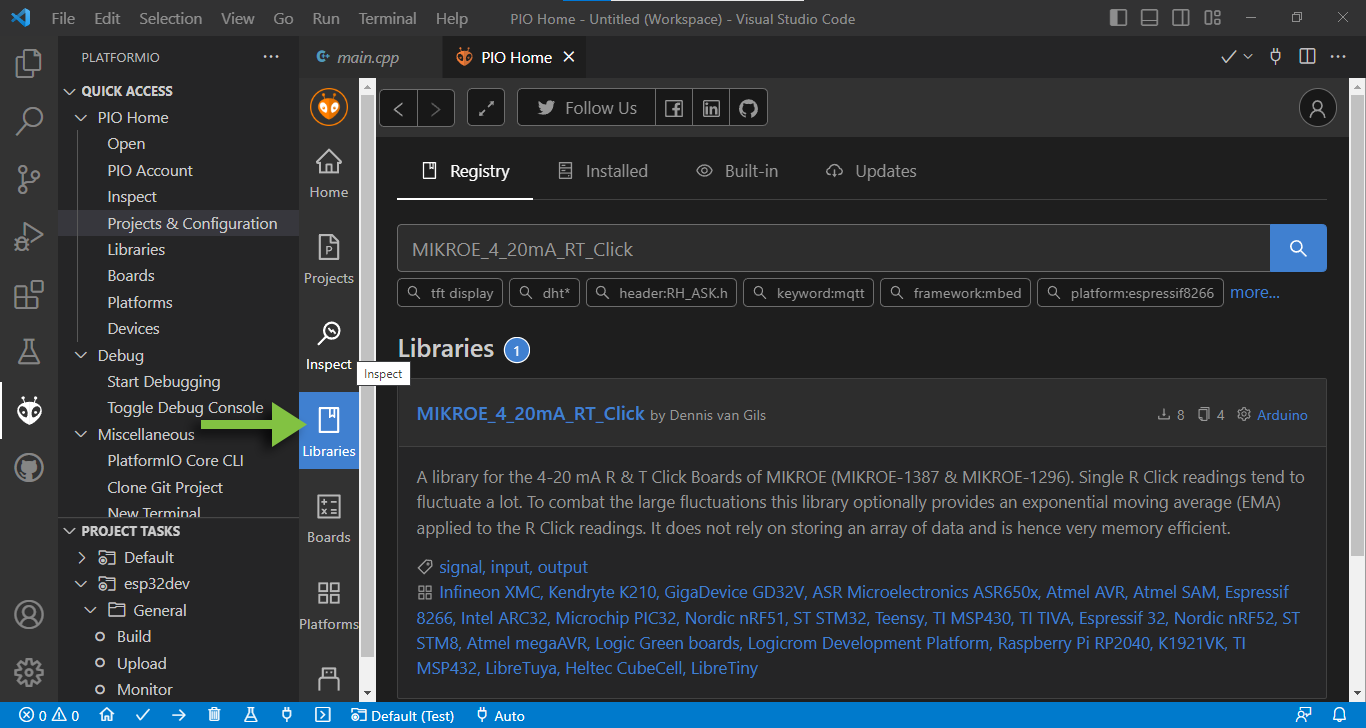1366x728 pixels.
Task: Open PLATFORMIO panel ellipsis menu
Action: (x=271, y=57)
